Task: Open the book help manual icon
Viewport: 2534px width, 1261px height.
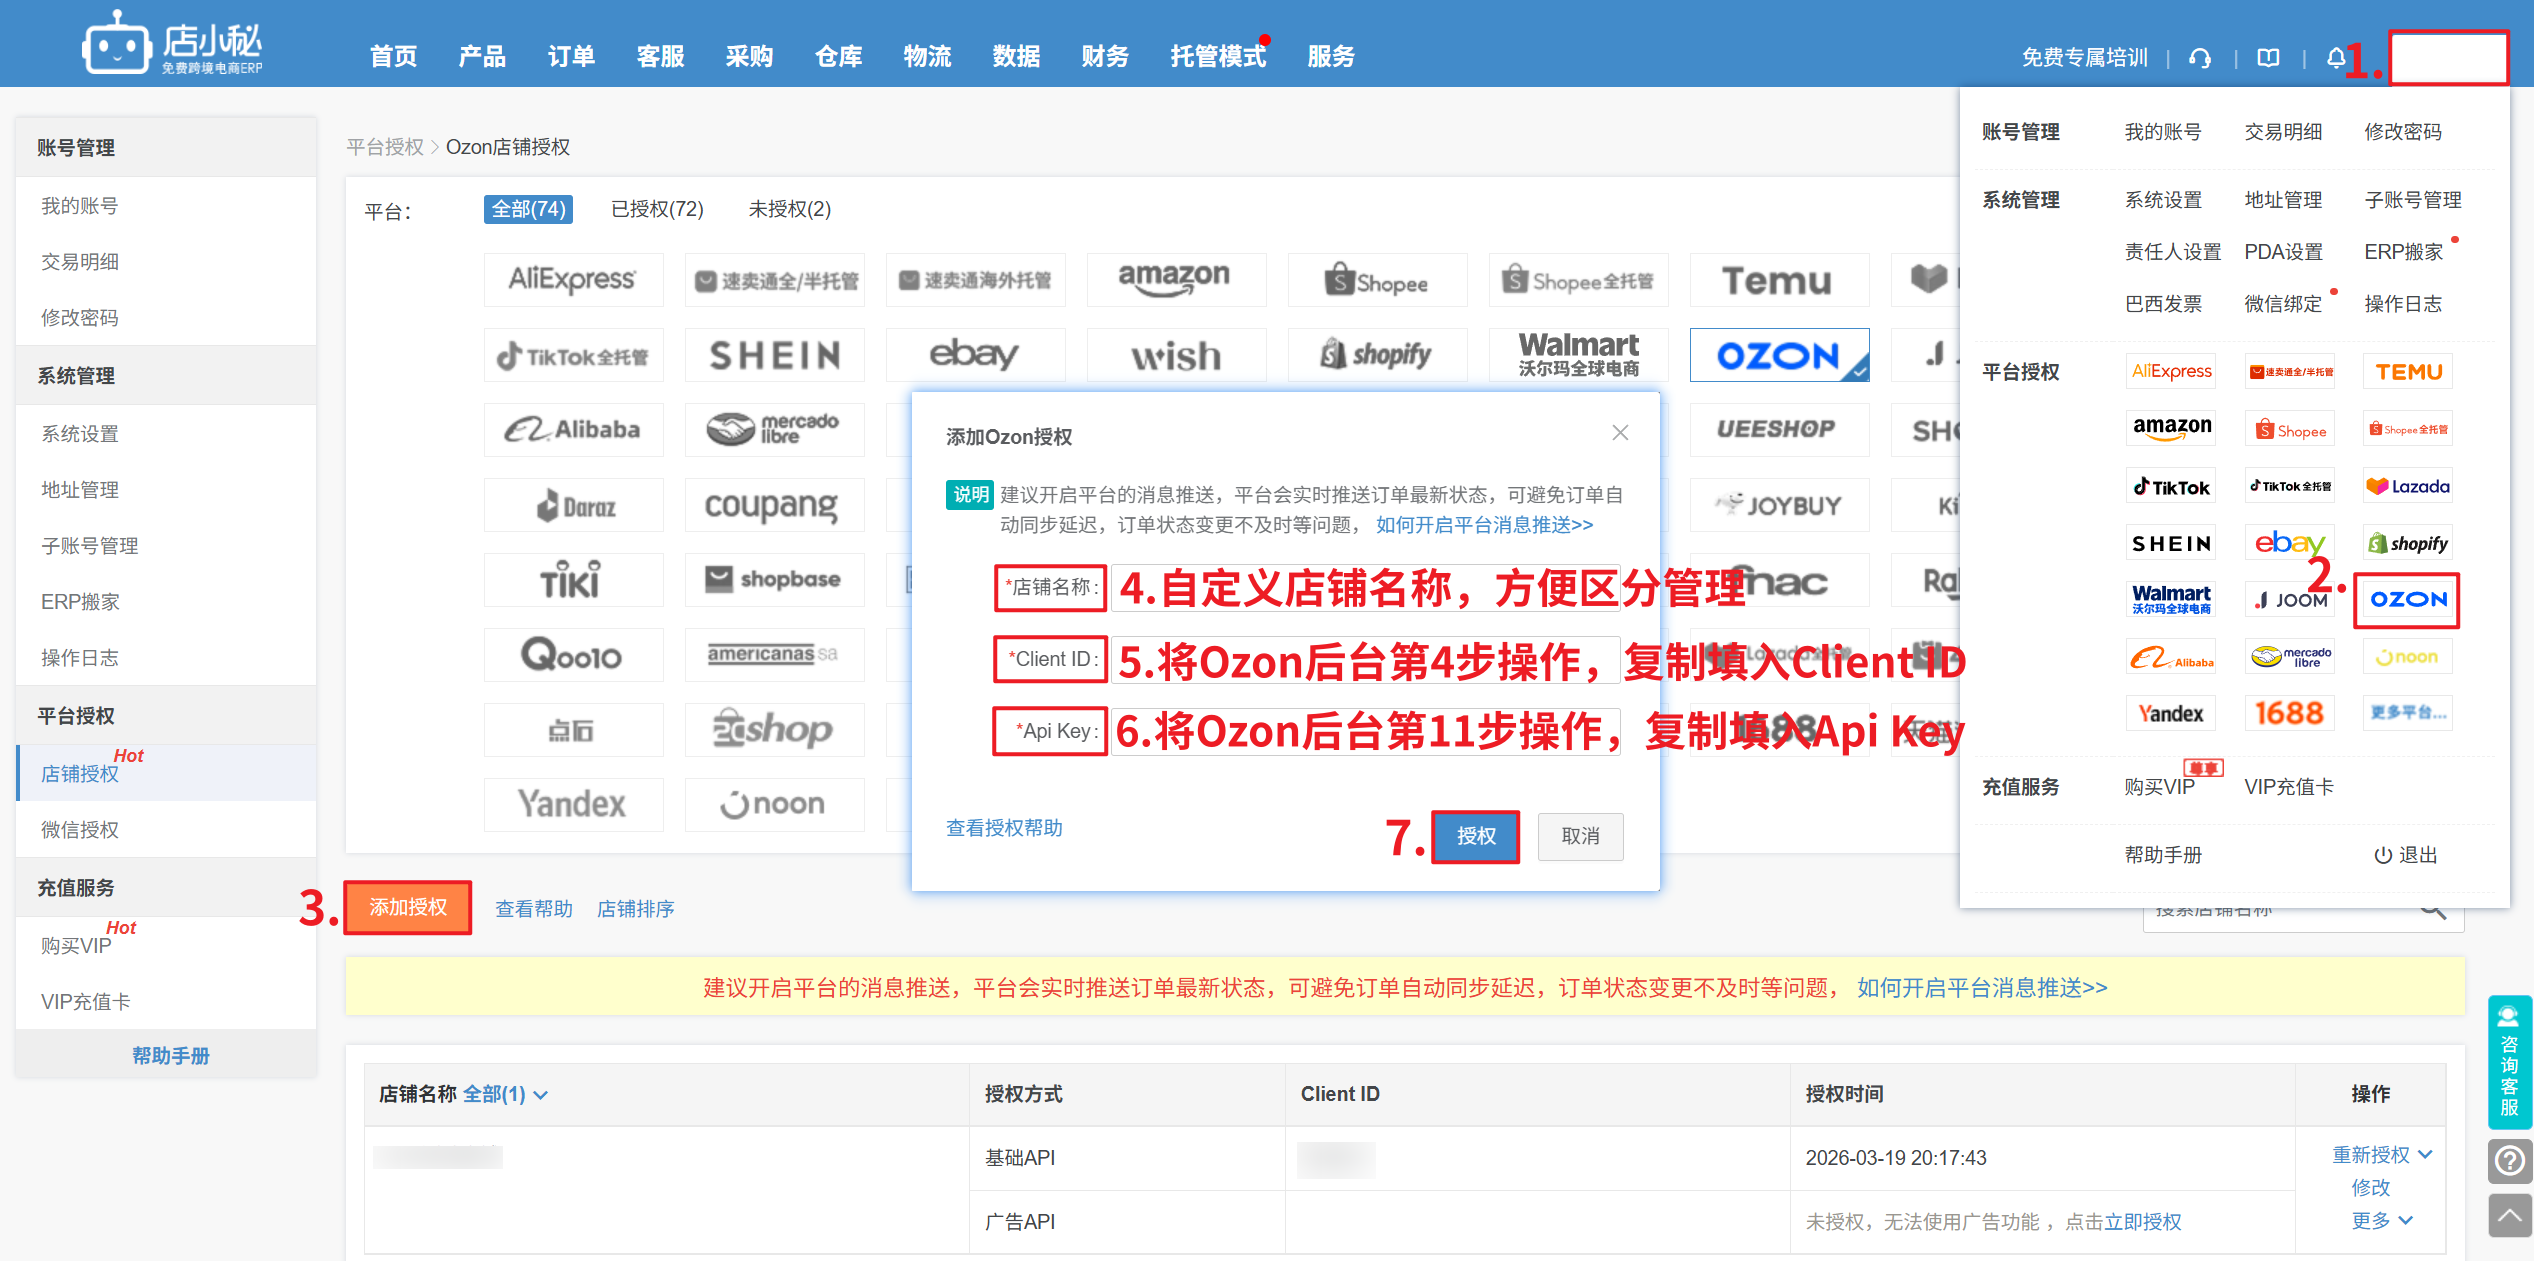Action: pos(2269,58)
